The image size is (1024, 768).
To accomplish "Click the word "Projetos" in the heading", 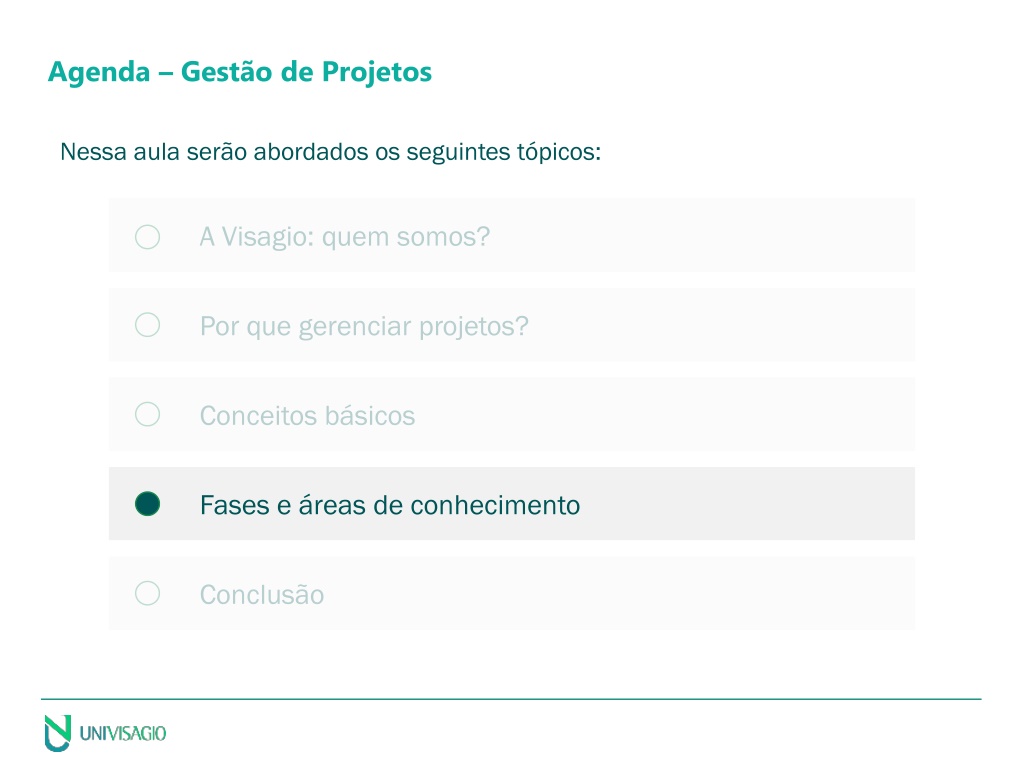I will (x=377, y=72).
